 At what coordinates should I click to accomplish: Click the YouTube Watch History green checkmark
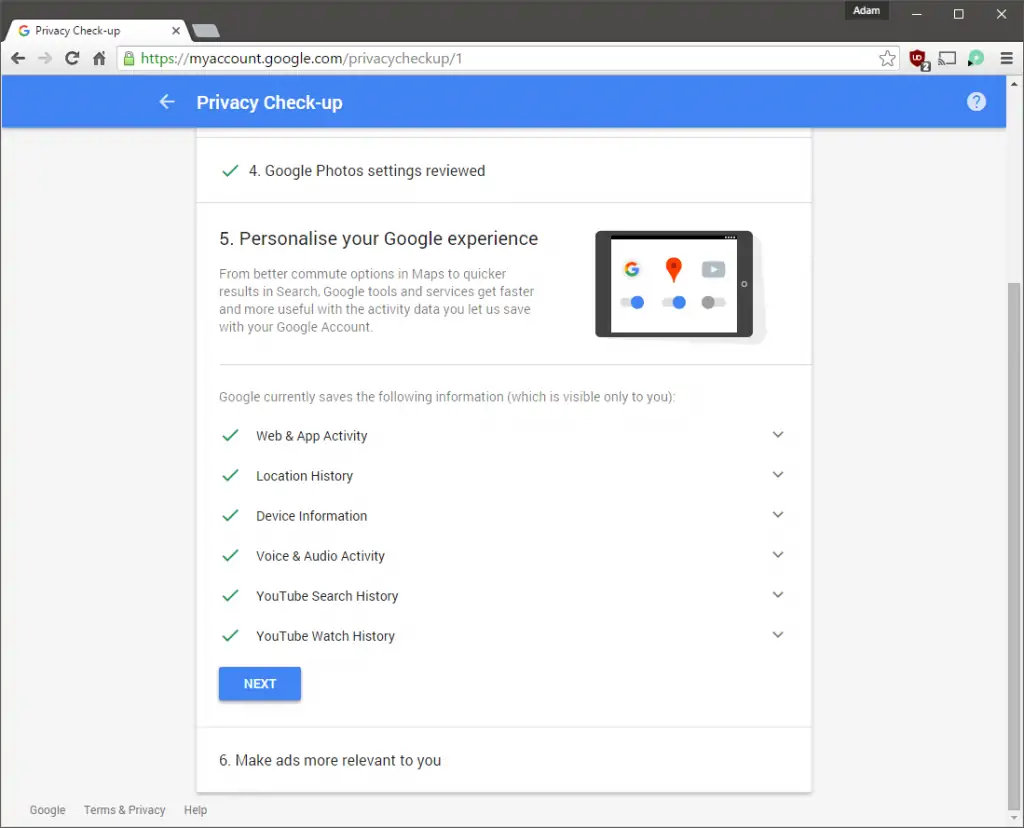(x=231, y=635)
